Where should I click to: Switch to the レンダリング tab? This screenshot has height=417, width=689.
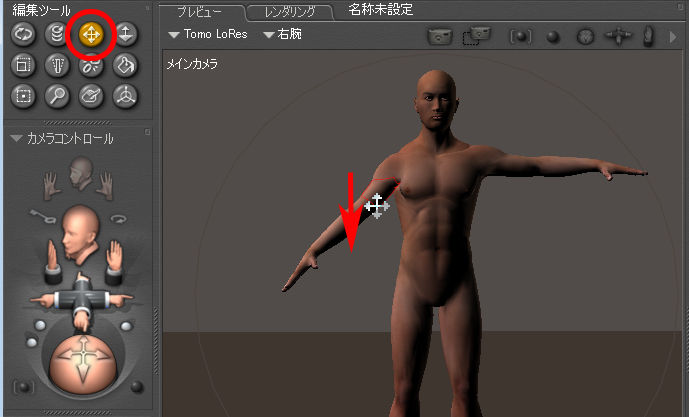pyautogui.click(x=290, y=12)
